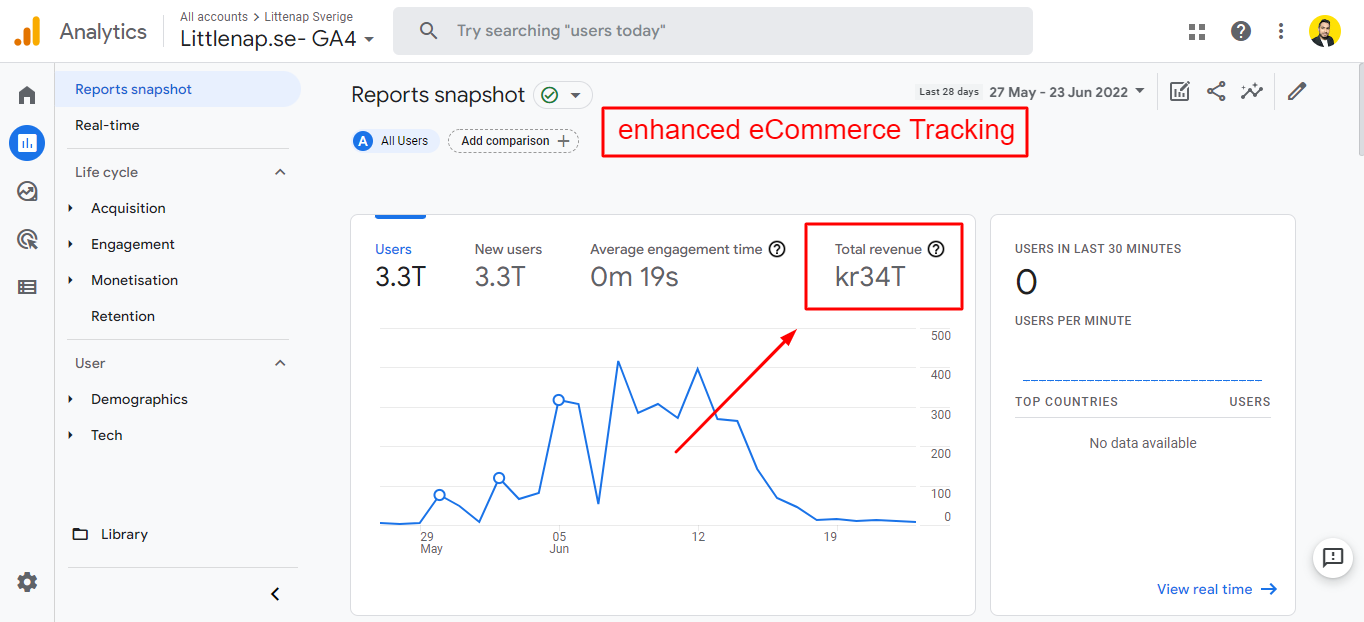Open the Acquisition reports
Viewport: 1364px width, 622px height.
click(x=128, y=208)
